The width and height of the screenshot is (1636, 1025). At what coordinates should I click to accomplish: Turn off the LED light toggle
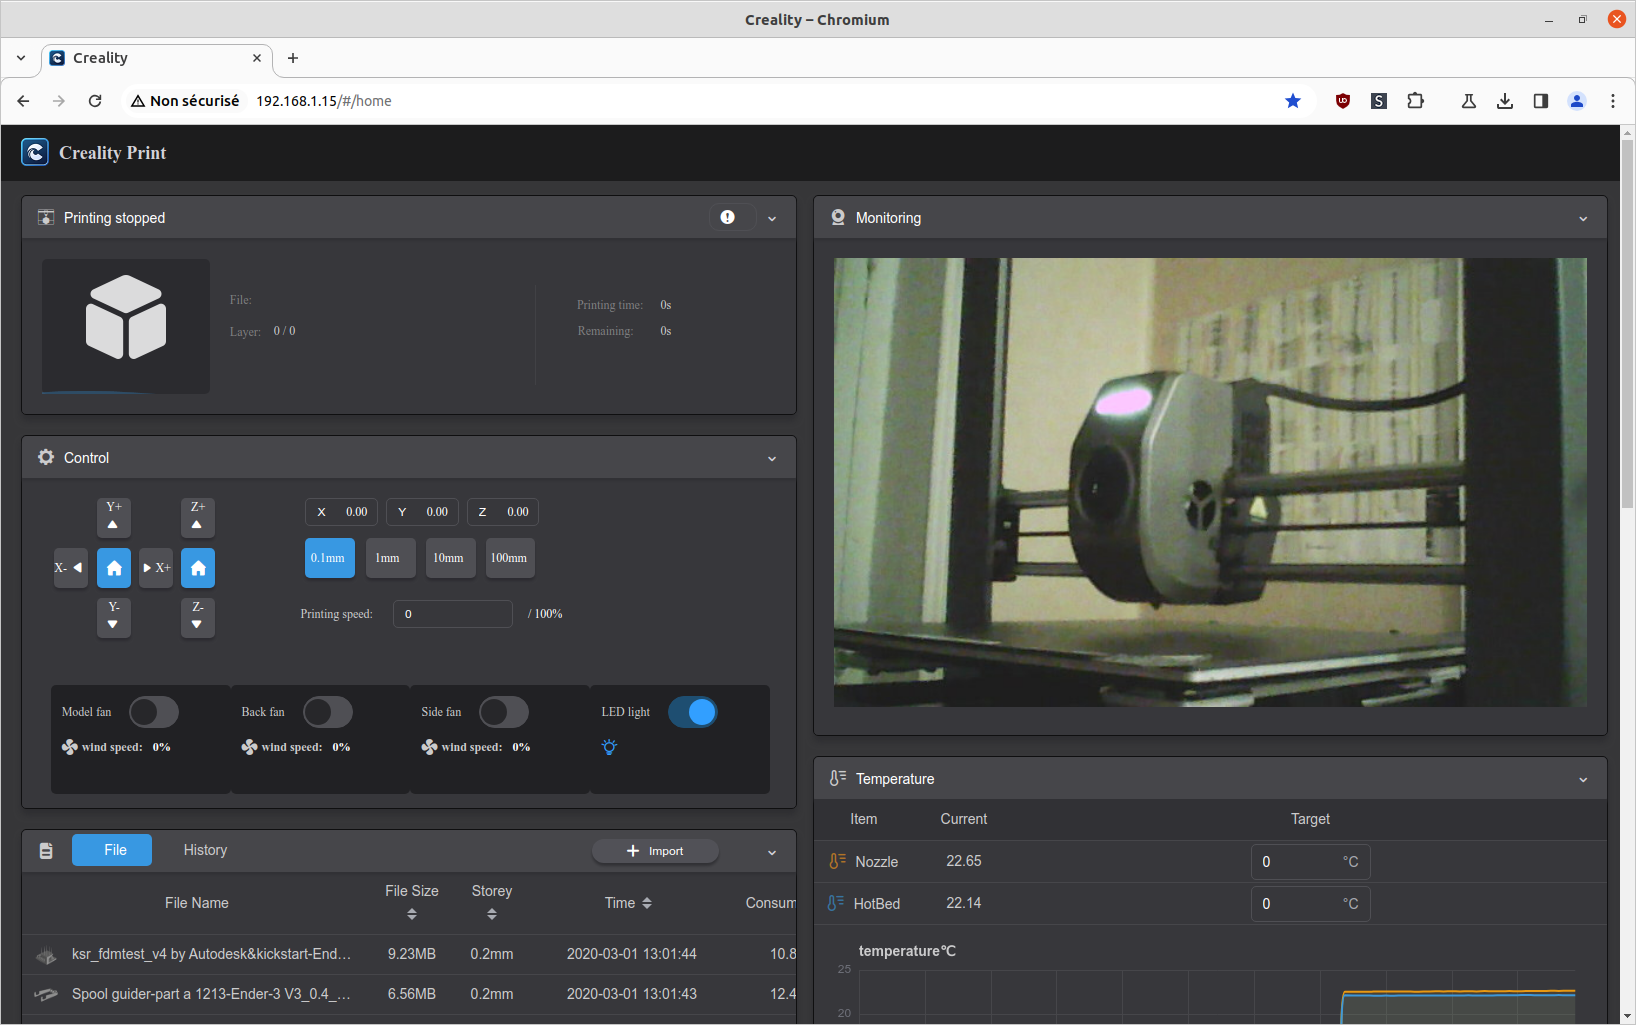[693, 712]
